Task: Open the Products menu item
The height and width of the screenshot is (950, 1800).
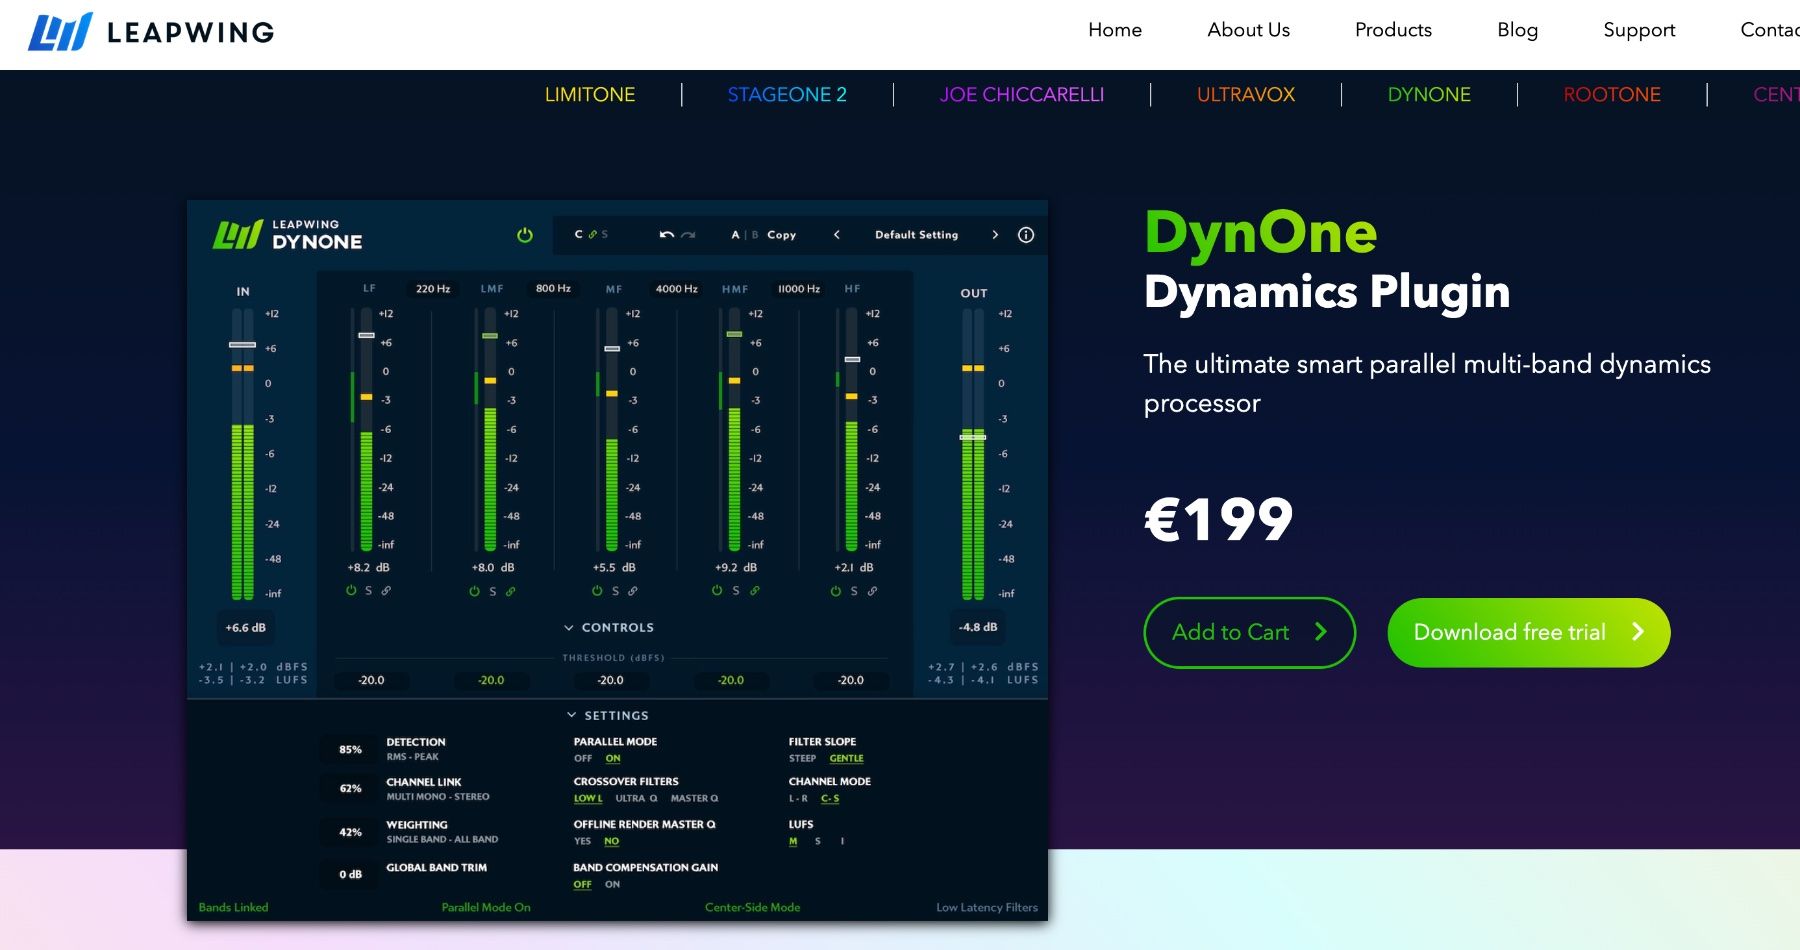Action: (x=1393, y=30)
